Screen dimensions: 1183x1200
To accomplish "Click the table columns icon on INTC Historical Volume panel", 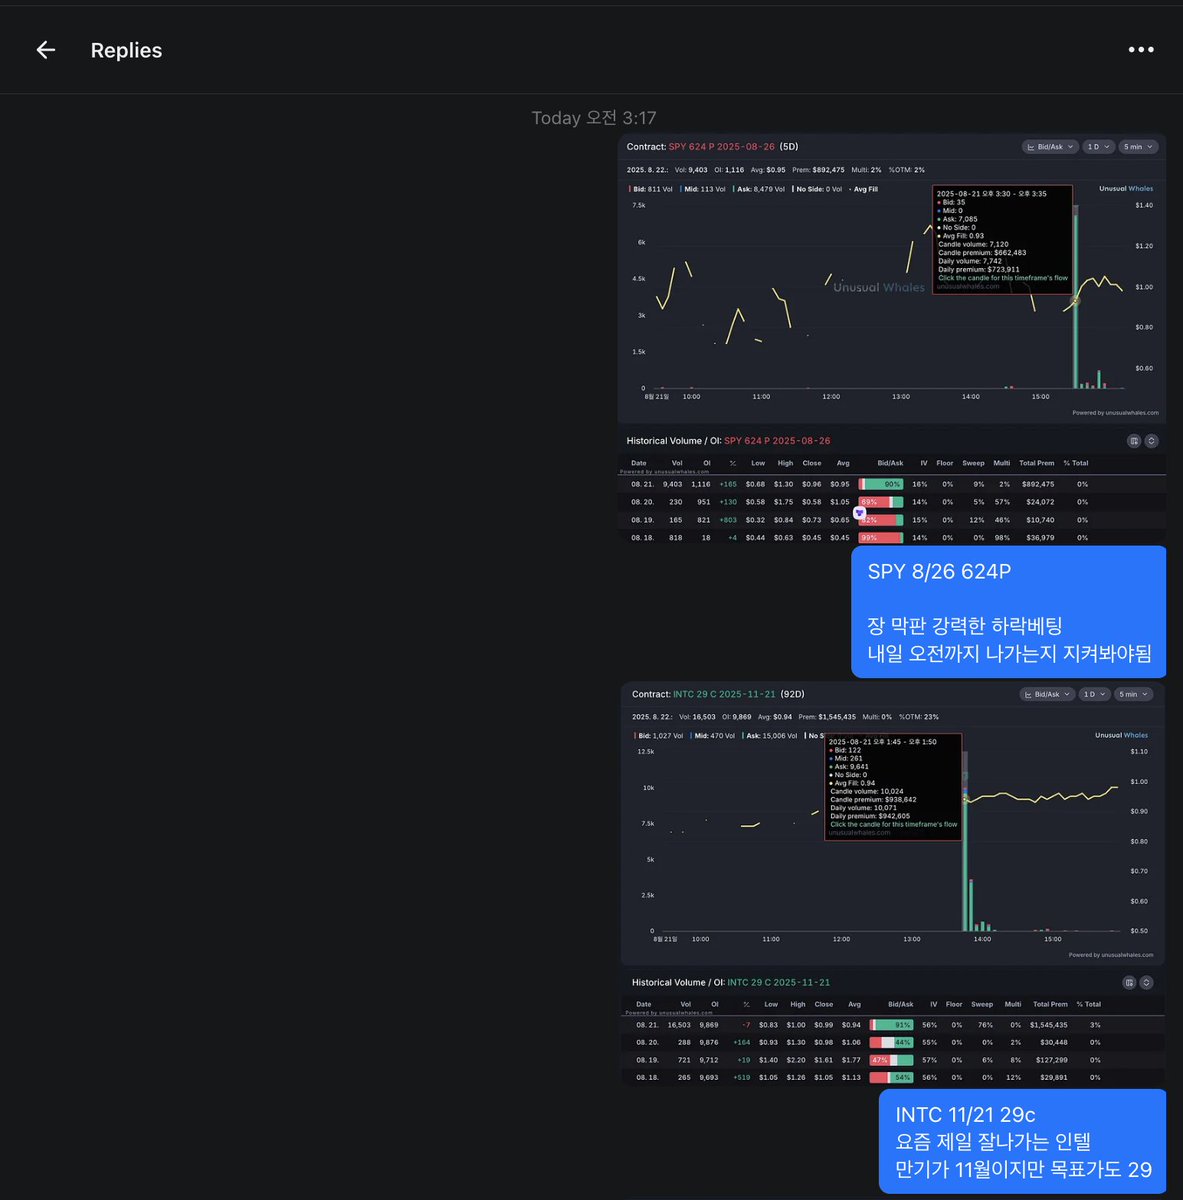I will (1128, 982).
